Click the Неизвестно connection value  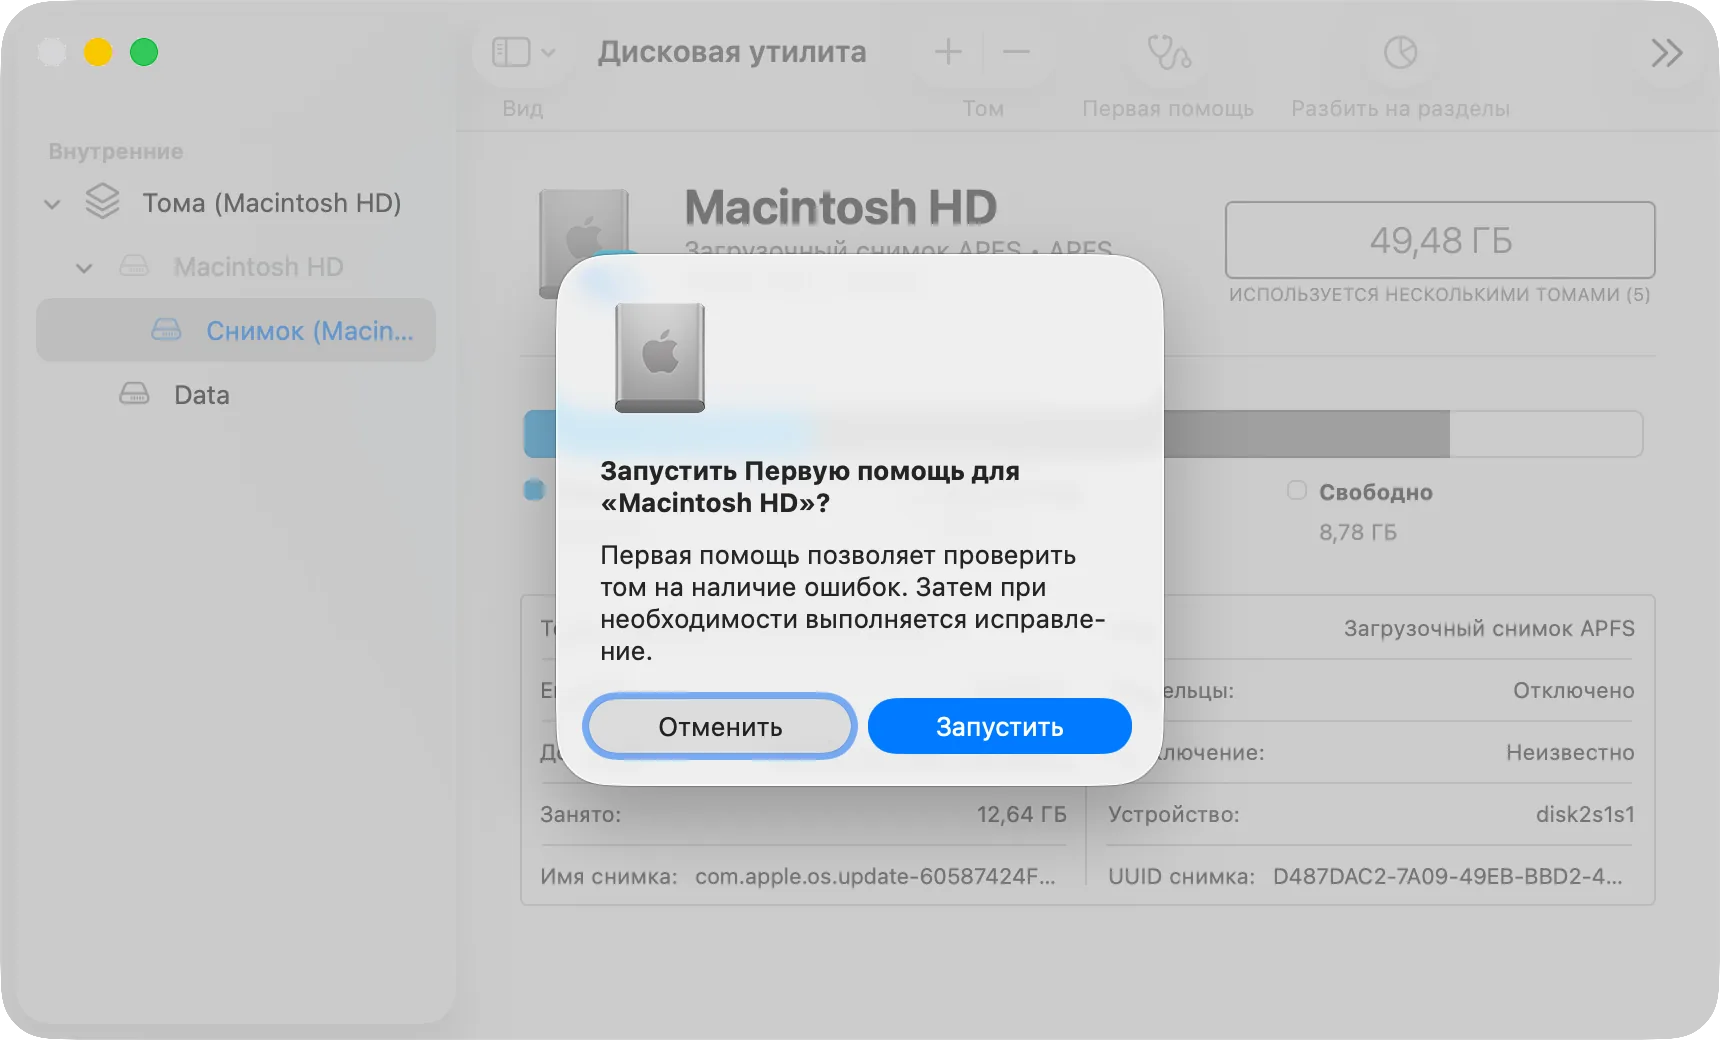(1570, 752)
